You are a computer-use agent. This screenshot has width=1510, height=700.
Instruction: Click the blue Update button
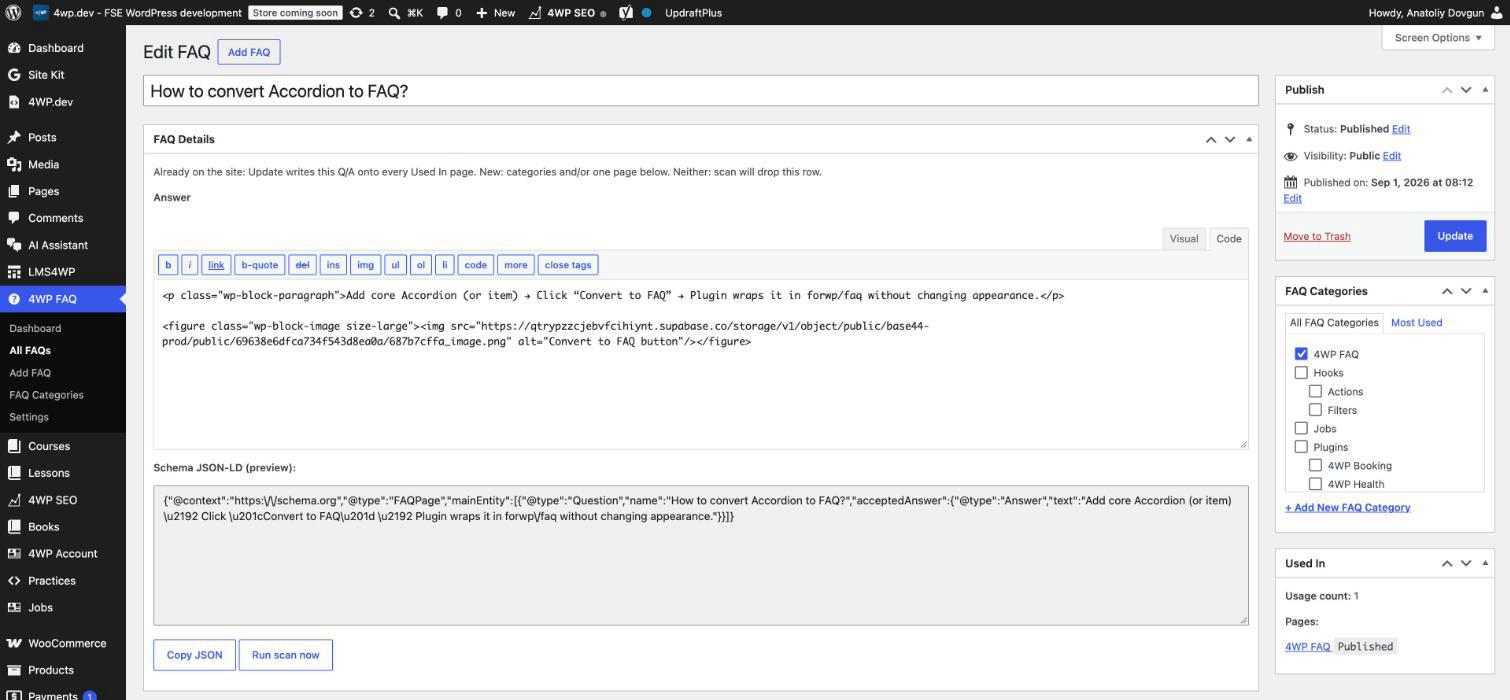pyautogui.click(x=1455, y=236)
